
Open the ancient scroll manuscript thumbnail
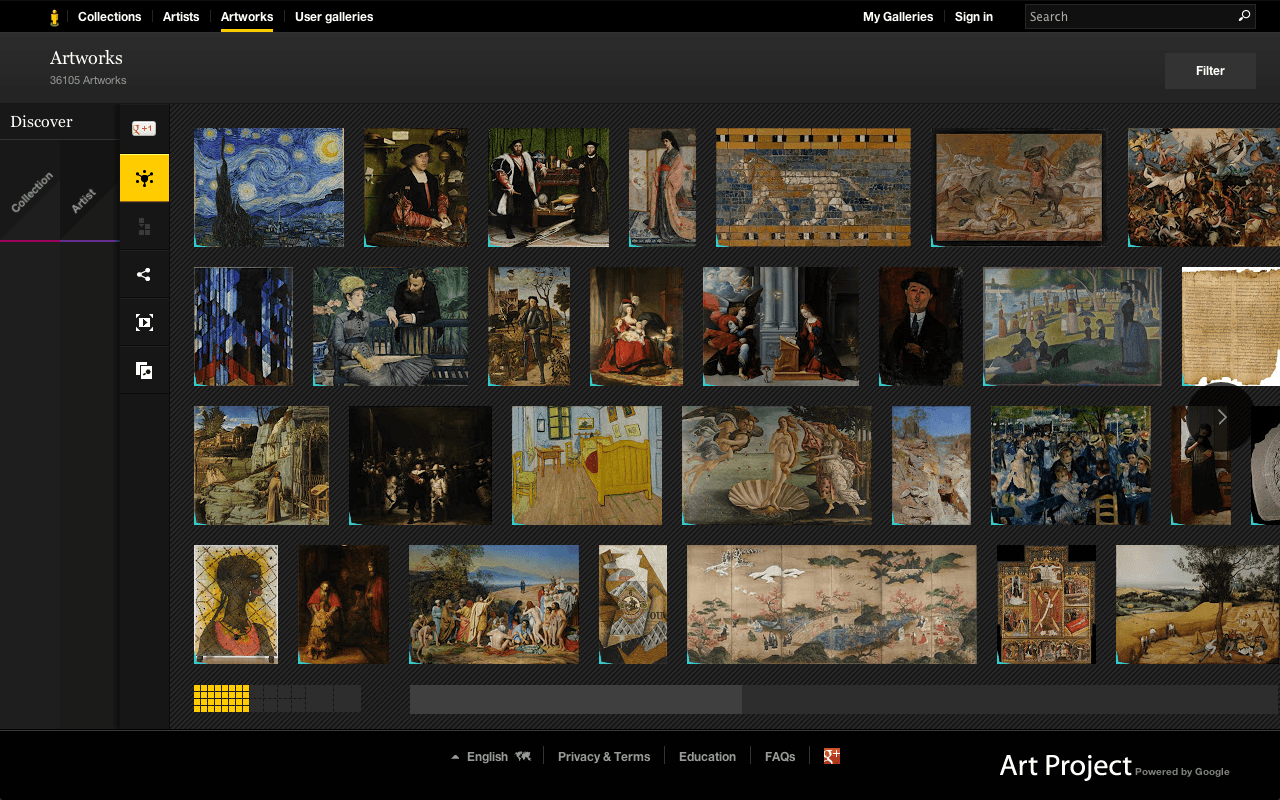[1231, 326]
